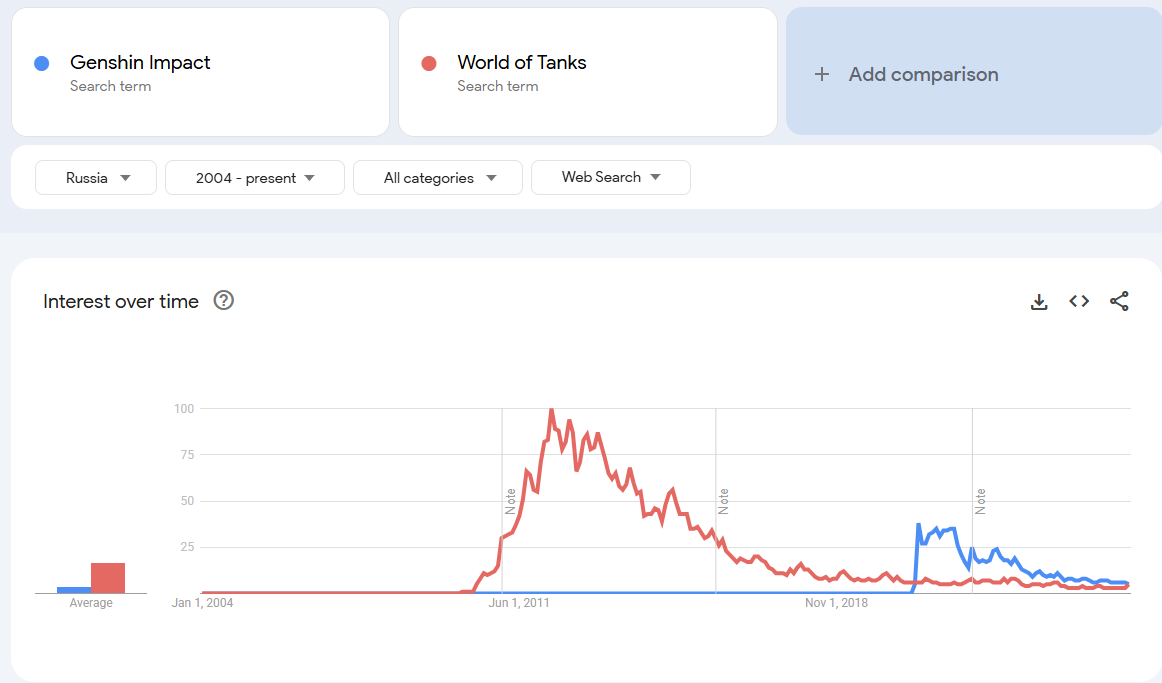The image size is (1162, 683).
Task: Click the red World of Tanks average bar
Action: 108,578
